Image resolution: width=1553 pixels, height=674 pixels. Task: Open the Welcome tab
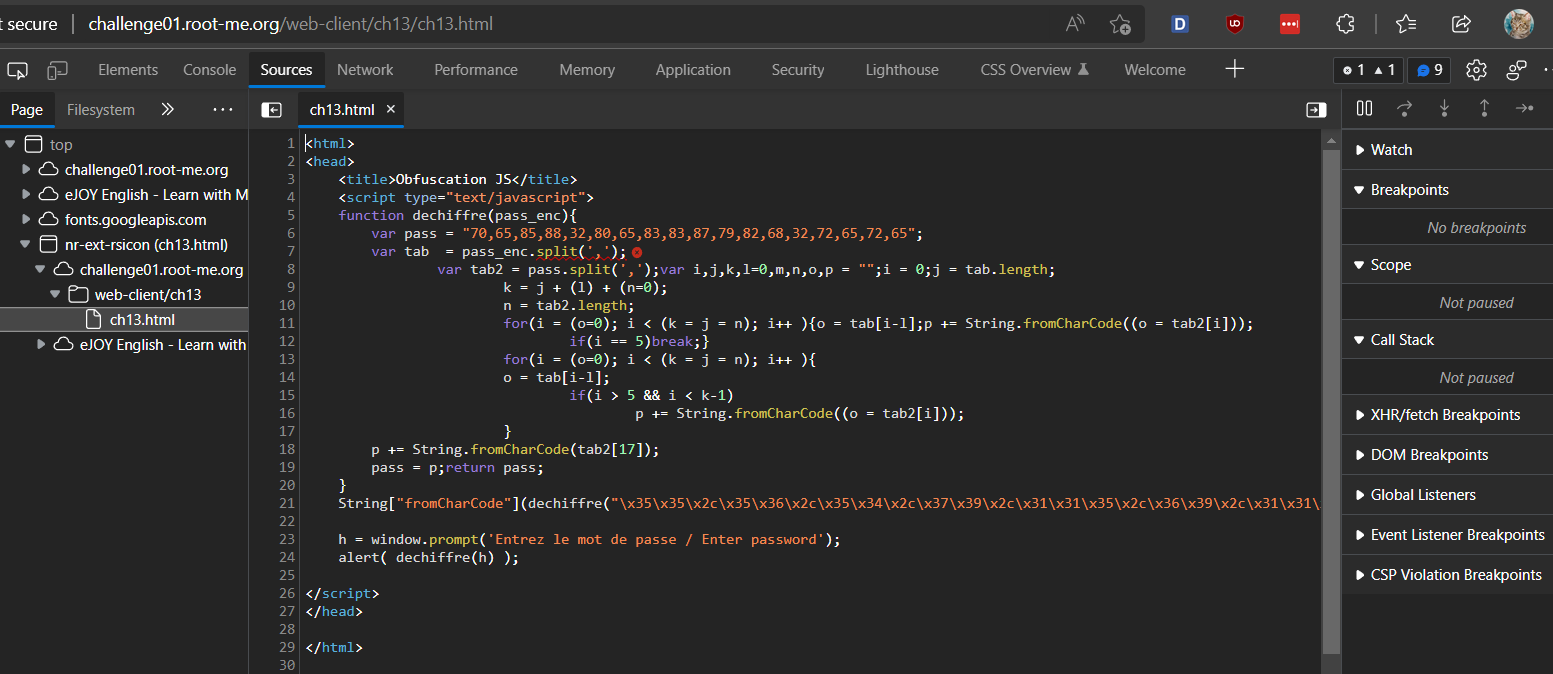[x=1155, y=70]
